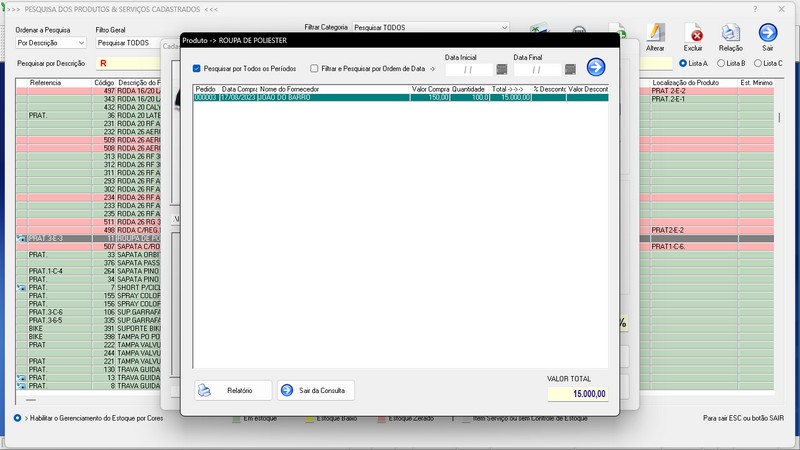Click the Total column header
The width and height of the screenshot is (800, 450).
click(510, 89)
